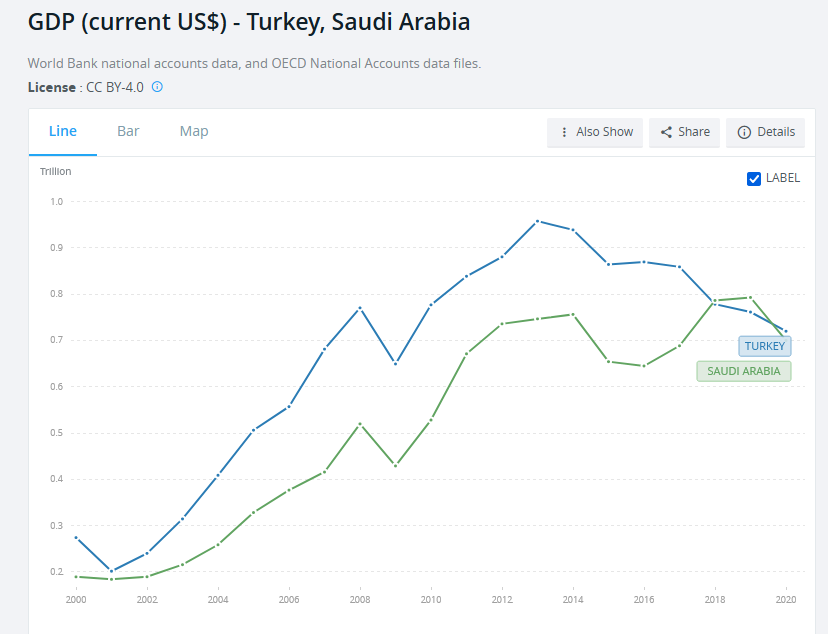Click Saudi Arabia's 2014 data point
This screenshot has width=828, height=634.
click(572, 314)
